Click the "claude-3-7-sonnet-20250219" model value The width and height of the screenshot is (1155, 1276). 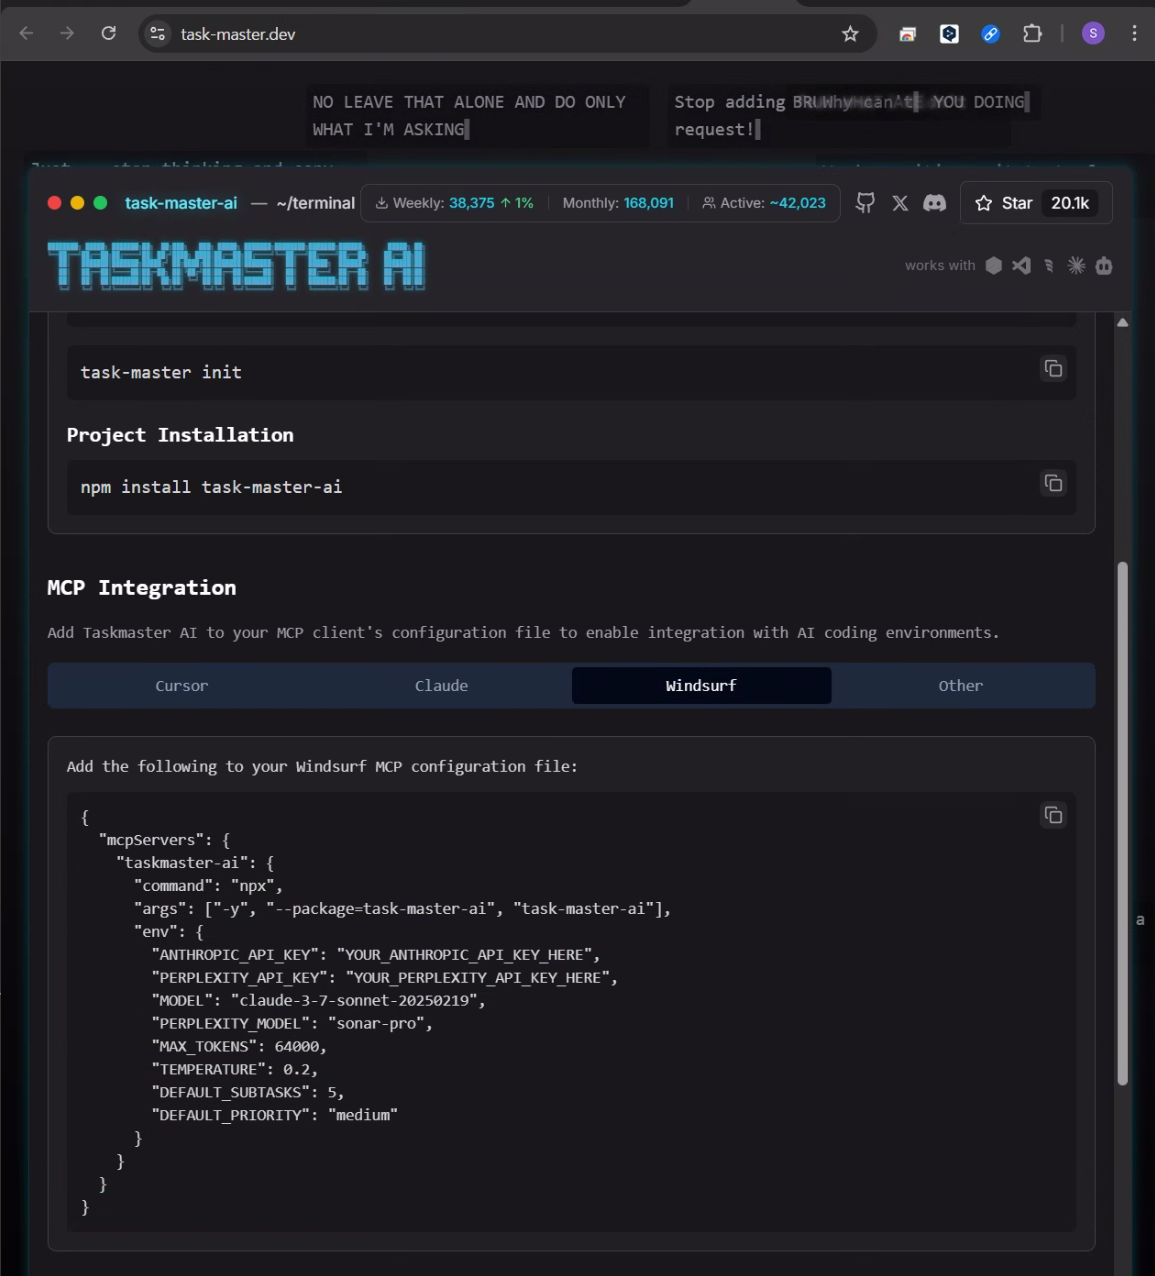356,1000
